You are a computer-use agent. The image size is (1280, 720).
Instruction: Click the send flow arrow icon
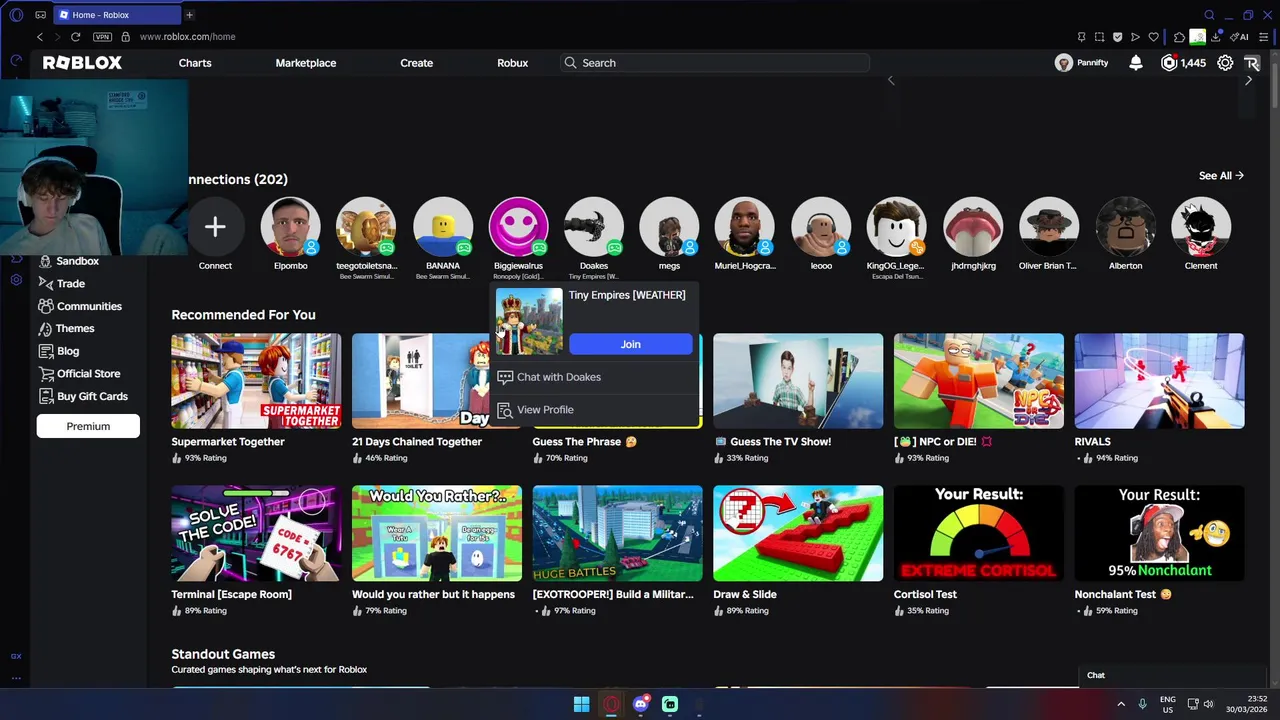pos(1135,37)
